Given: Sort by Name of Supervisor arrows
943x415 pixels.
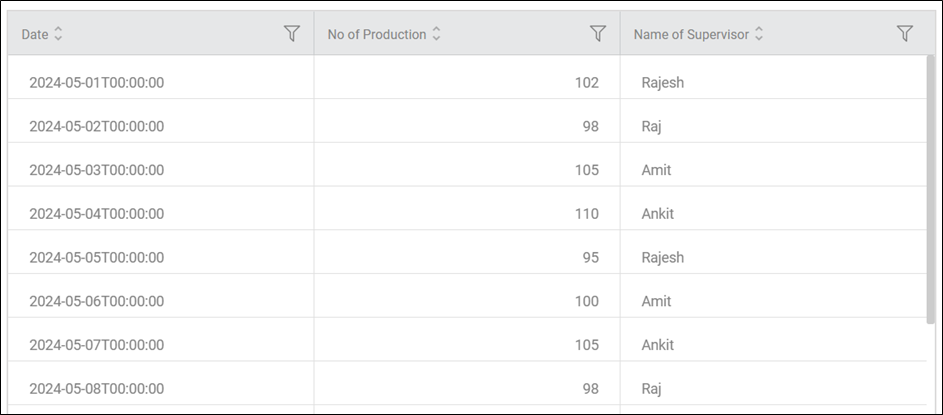Looking at the screenshot, I should coord(758,34).
